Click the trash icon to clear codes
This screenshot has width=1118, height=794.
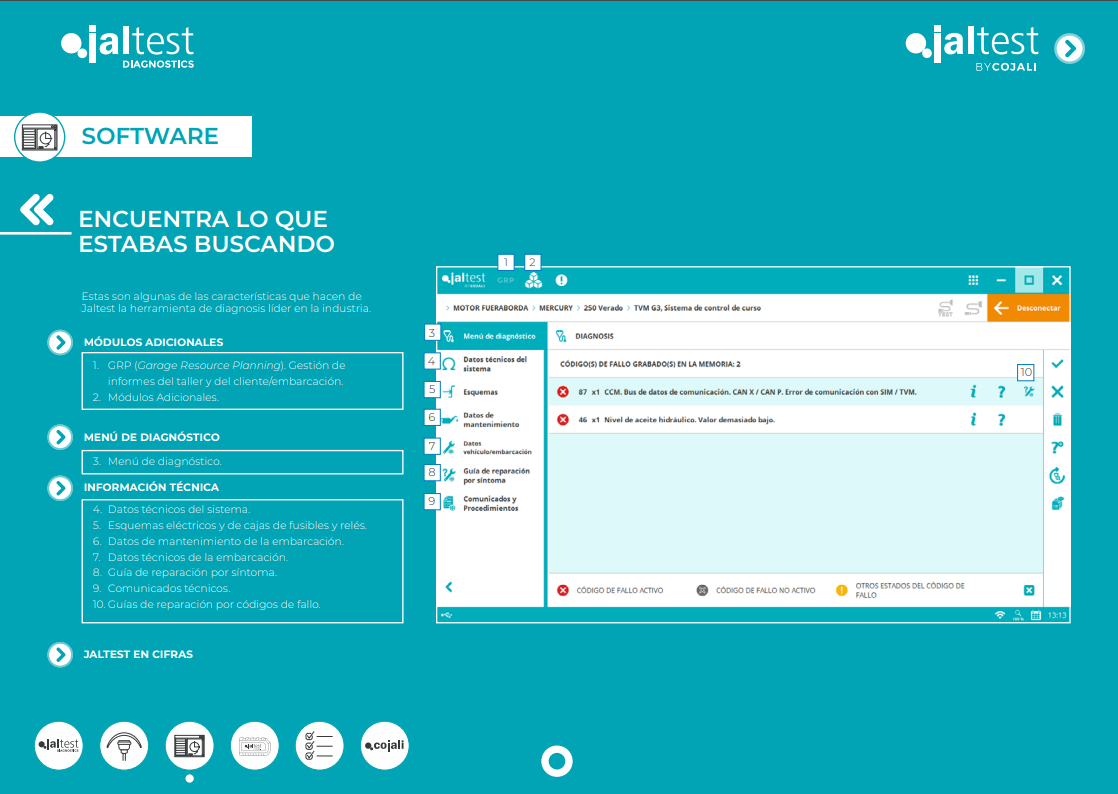[x=1057, y=420]
